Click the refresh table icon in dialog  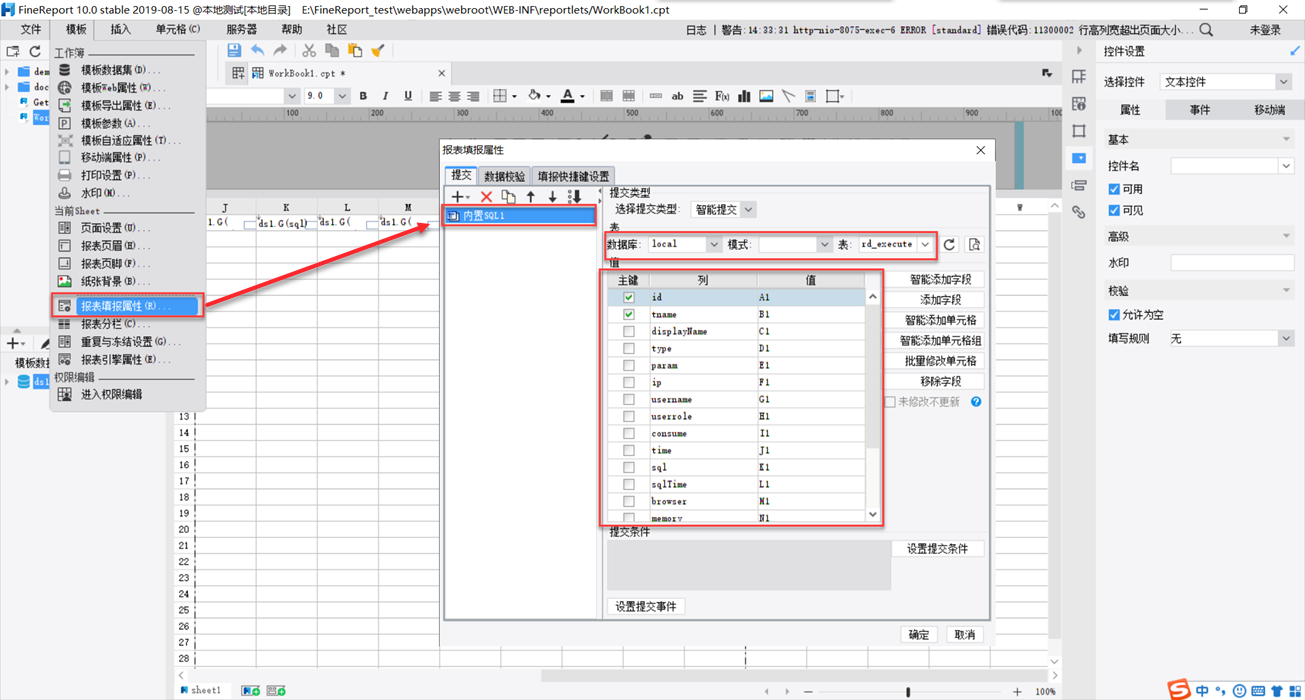point(950,244)
